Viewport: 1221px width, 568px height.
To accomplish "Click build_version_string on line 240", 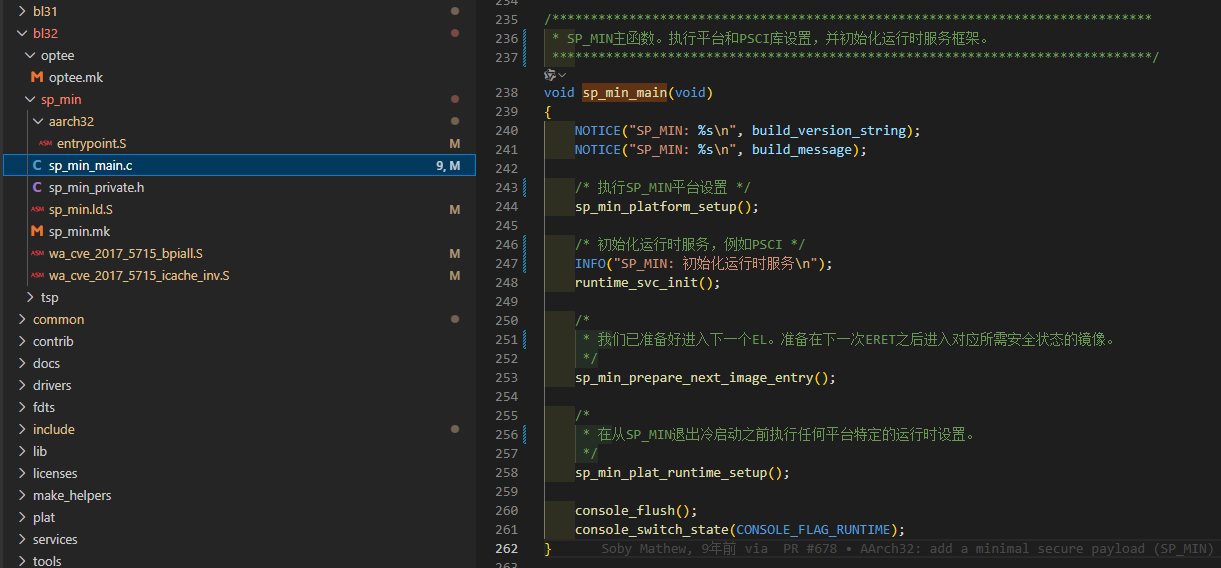I will [x=829, y=130].
